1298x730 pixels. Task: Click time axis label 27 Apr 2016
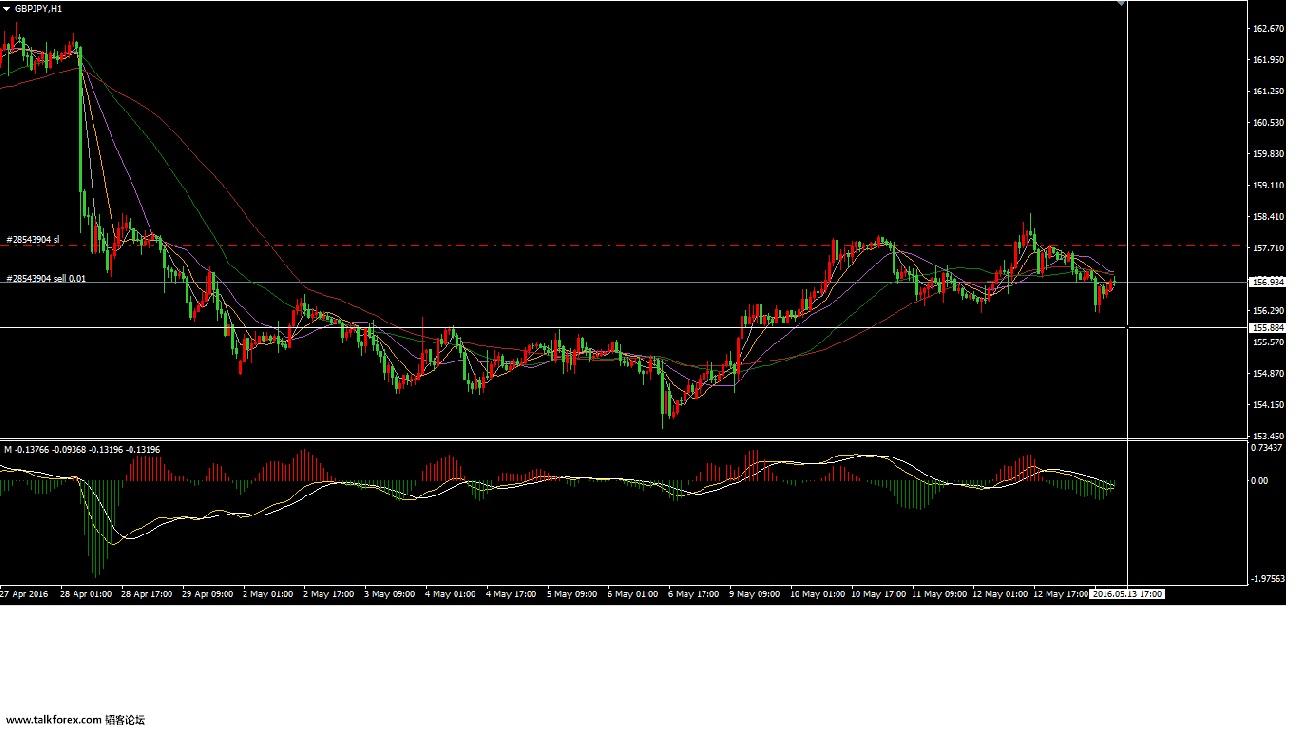23,594
